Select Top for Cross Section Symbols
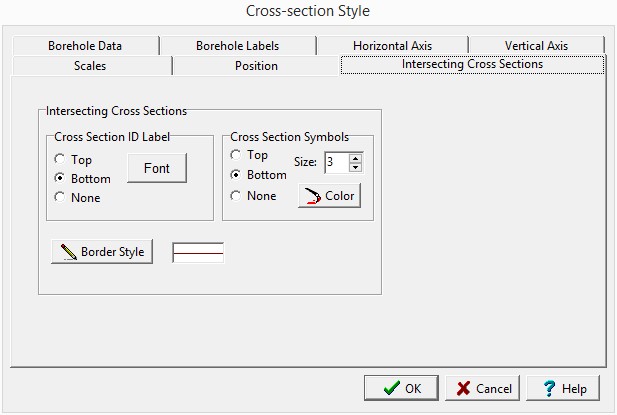This screenshot has width=617, height=415. [x=237, y=155]
